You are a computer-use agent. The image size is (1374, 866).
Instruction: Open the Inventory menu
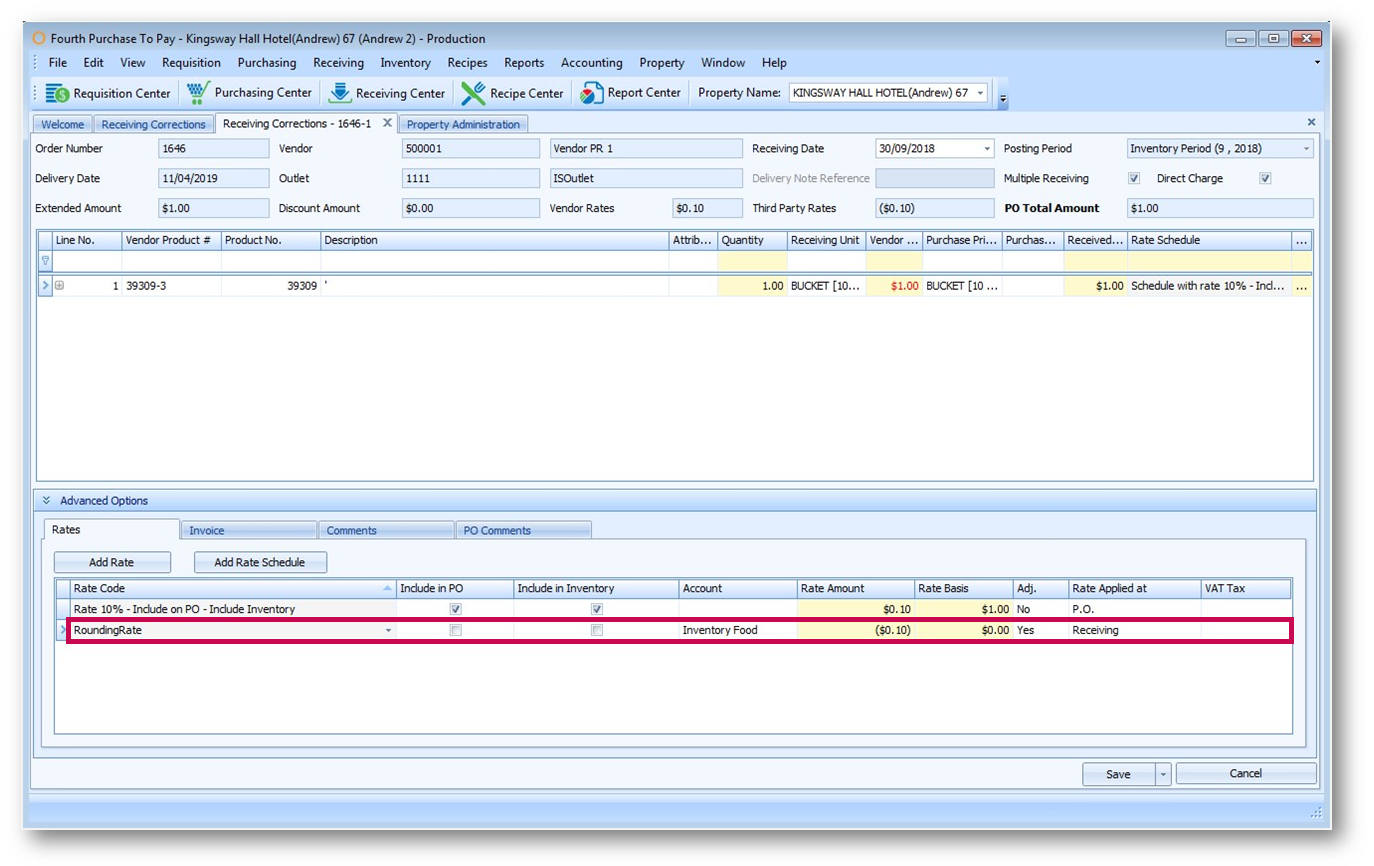click(x=405, y=62)
